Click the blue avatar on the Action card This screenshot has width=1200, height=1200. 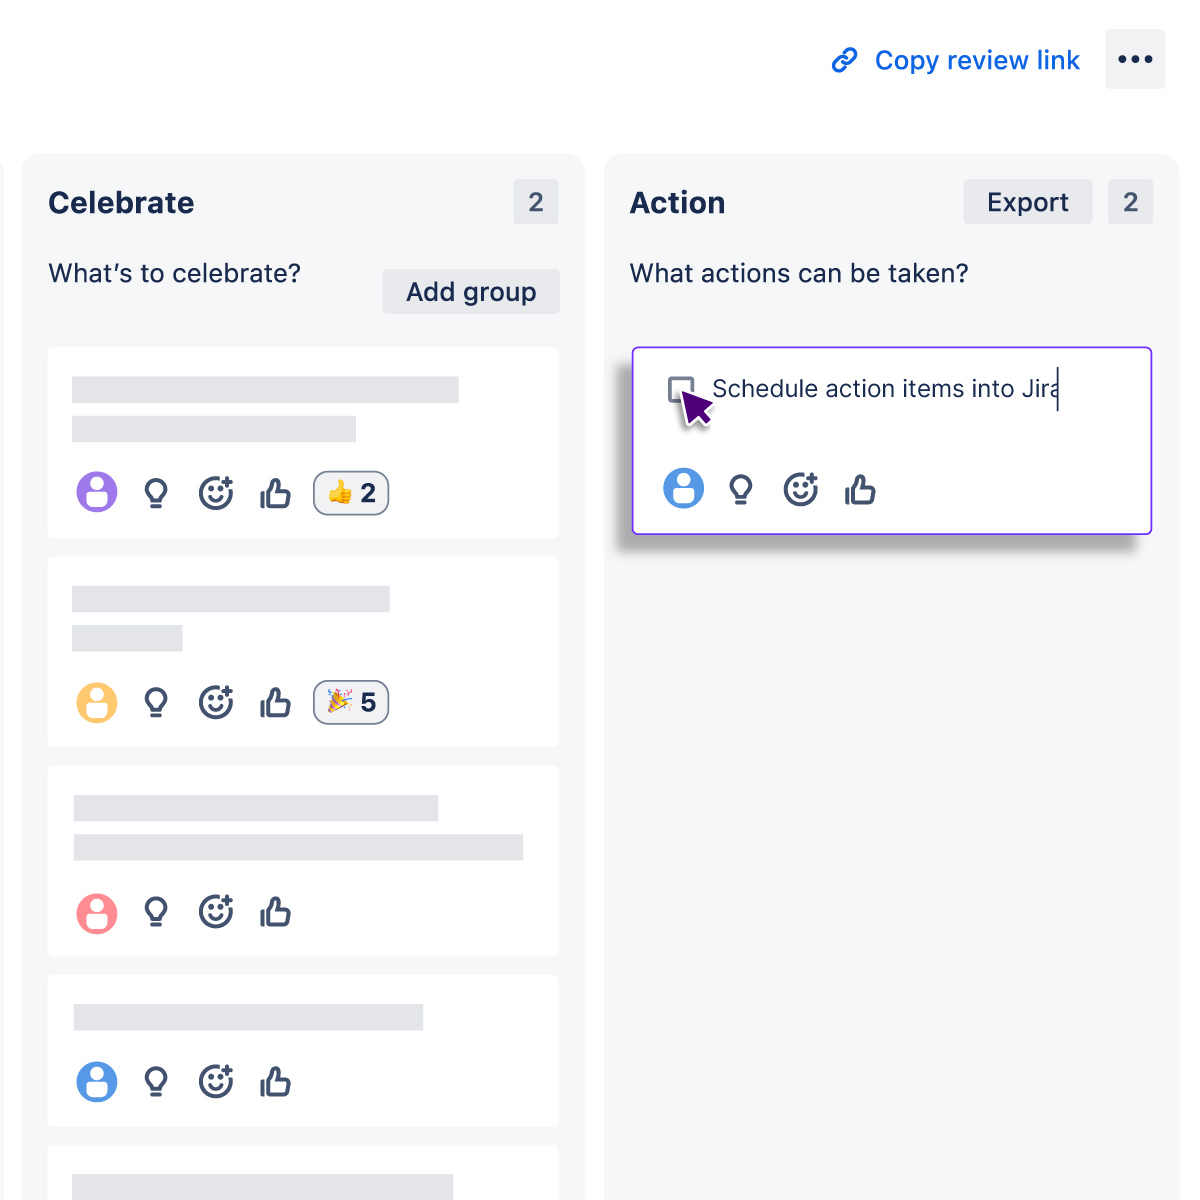683,489
